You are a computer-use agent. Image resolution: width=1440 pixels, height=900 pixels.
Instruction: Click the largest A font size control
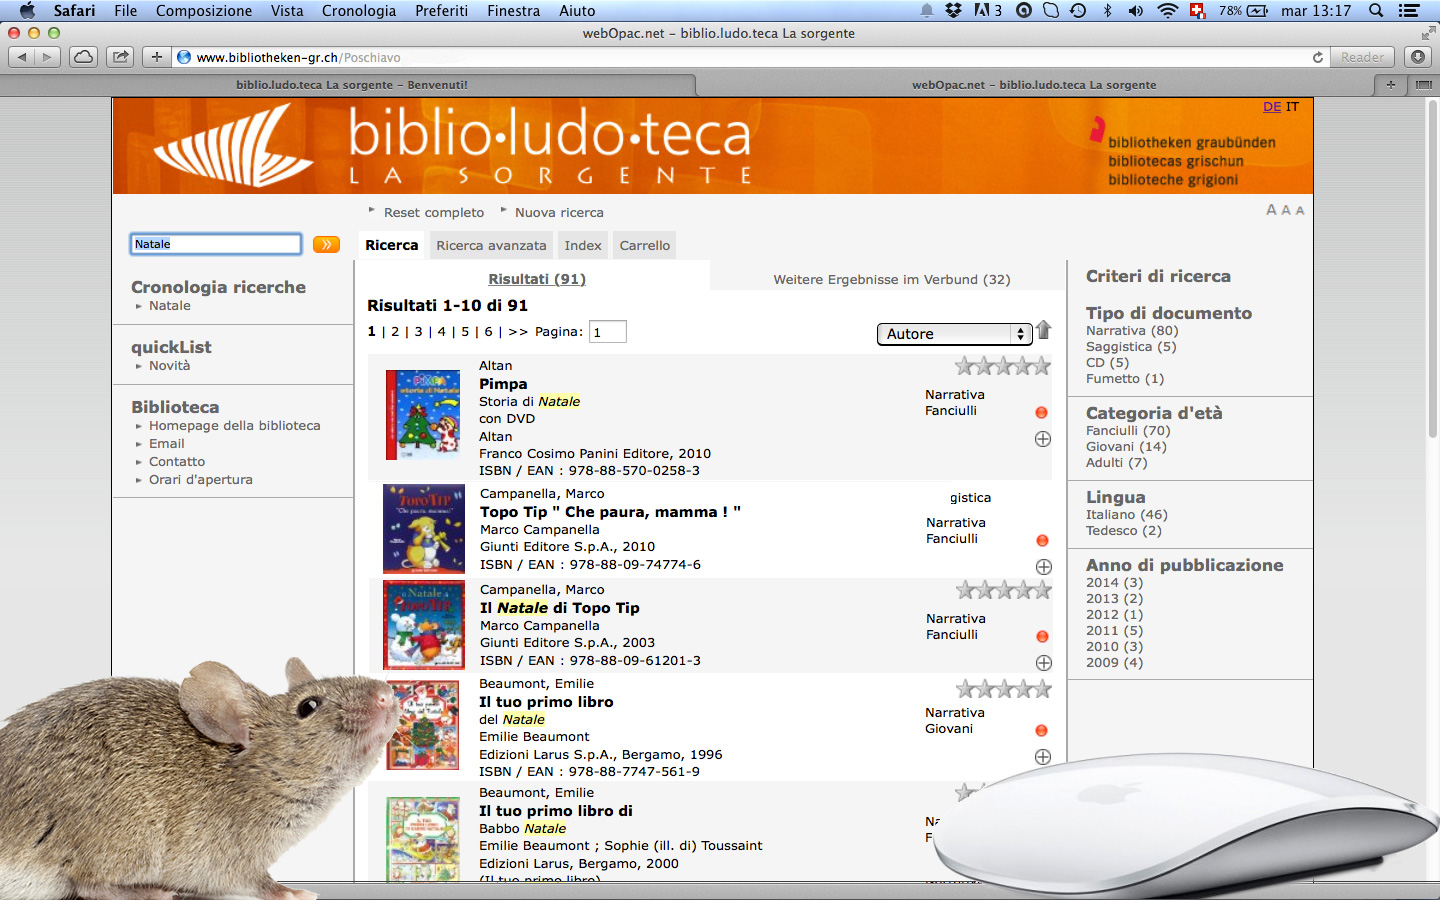point(1271,210)
